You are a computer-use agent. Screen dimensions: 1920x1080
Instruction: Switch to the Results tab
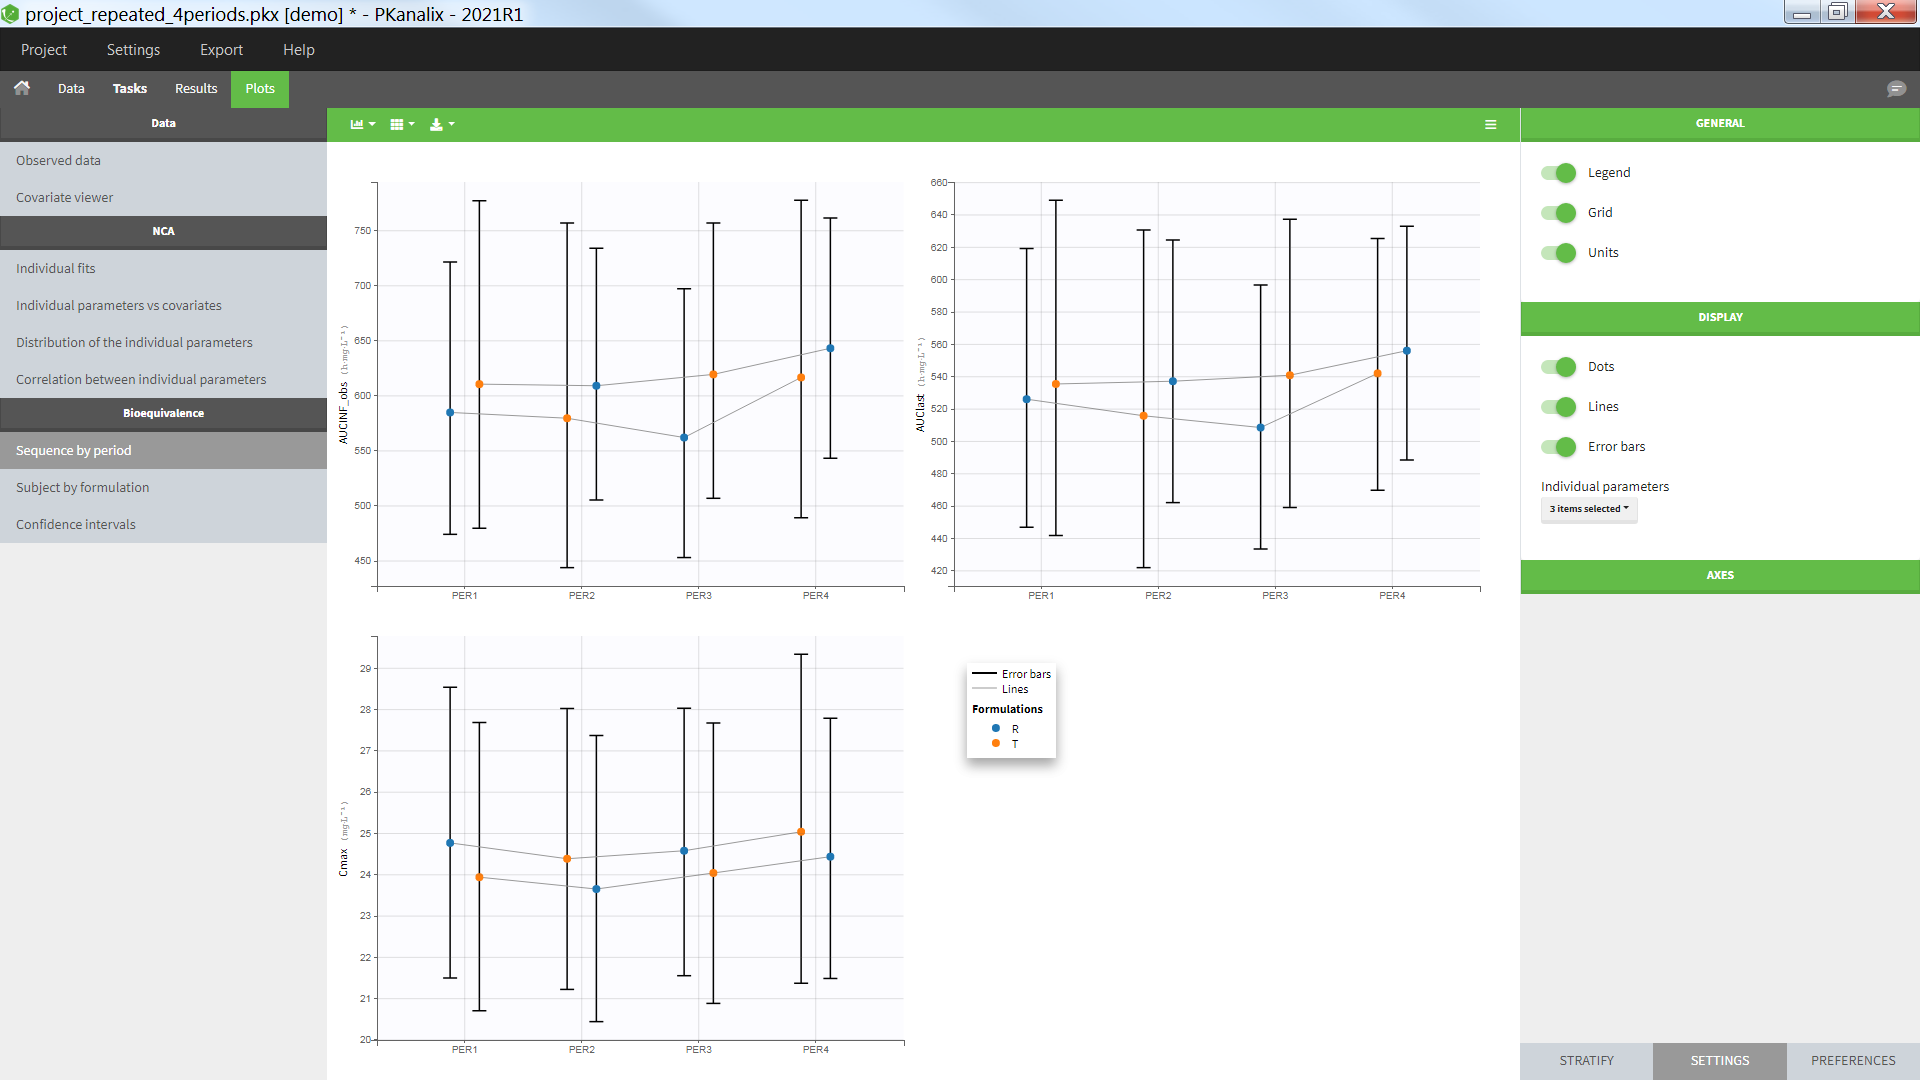point(196,89)
